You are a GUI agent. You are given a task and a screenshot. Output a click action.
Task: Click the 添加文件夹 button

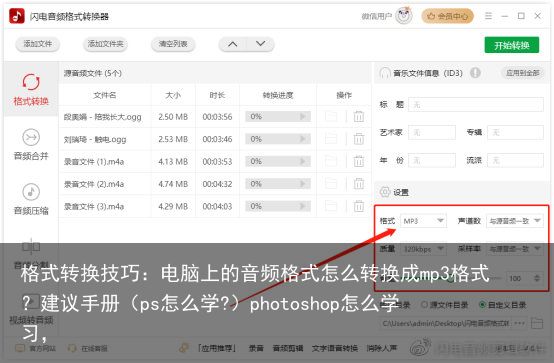pyautogui.click(x=105, y=44)
